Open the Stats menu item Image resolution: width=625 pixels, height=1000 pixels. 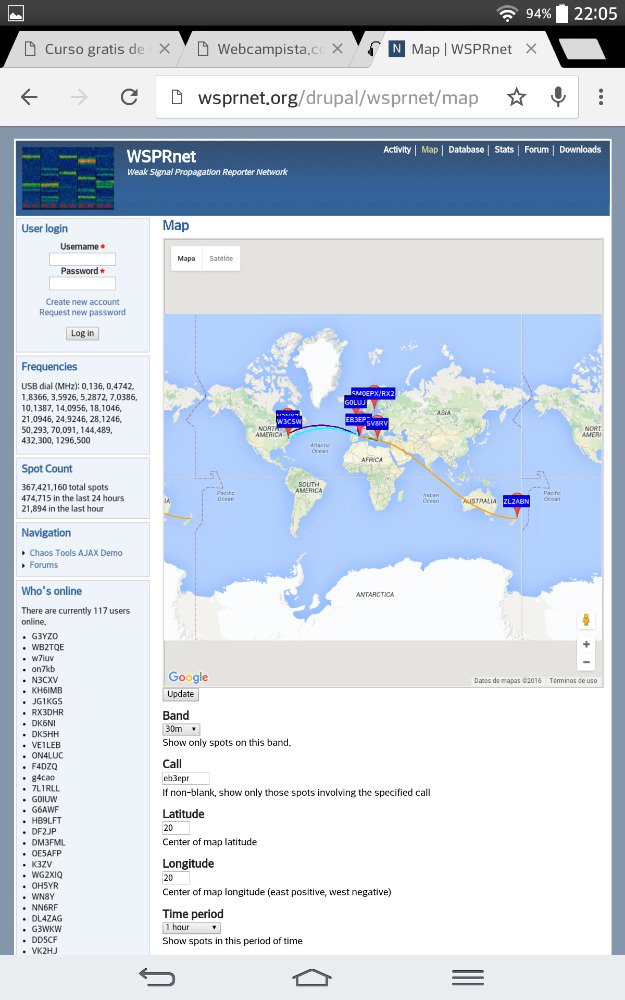coord(504,150)
